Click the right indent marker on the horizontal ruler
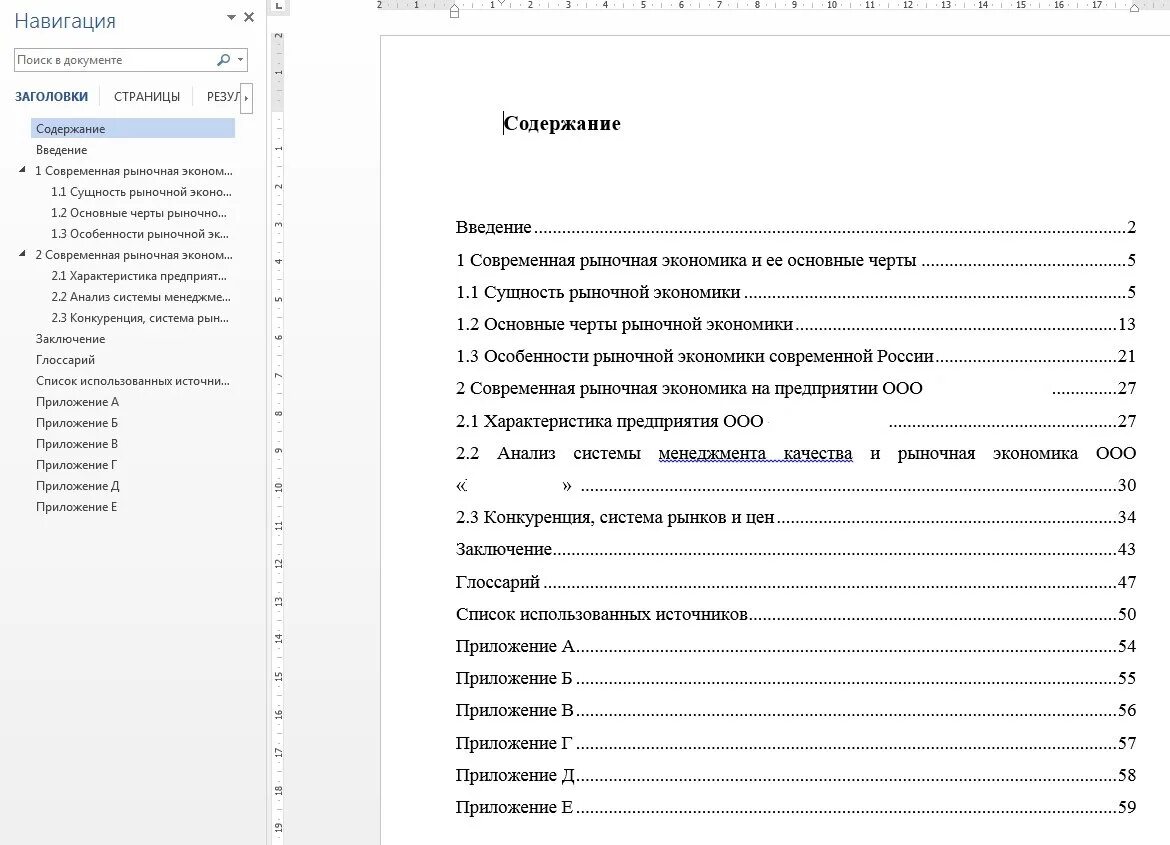The image size is (1170, 845). pyautogui.click(x=1134, y=8)
